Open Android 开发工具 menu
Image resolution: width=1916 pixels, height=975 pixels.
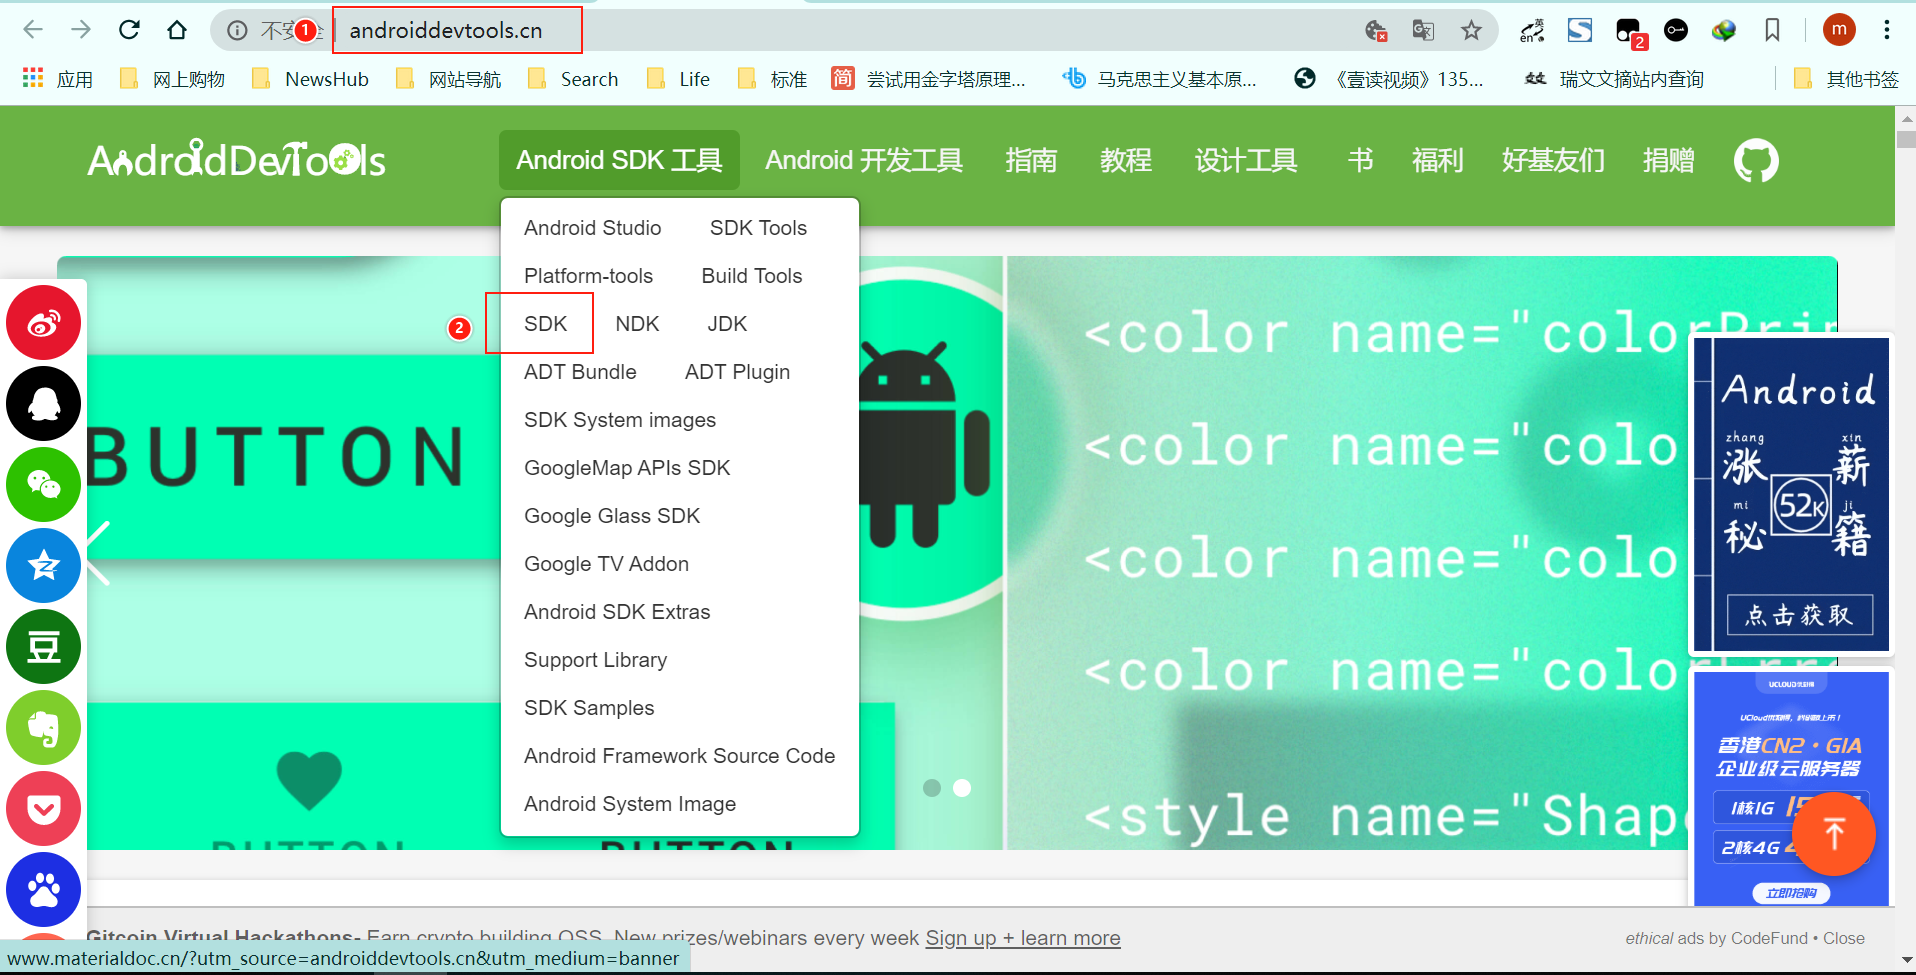click(864, 160)
